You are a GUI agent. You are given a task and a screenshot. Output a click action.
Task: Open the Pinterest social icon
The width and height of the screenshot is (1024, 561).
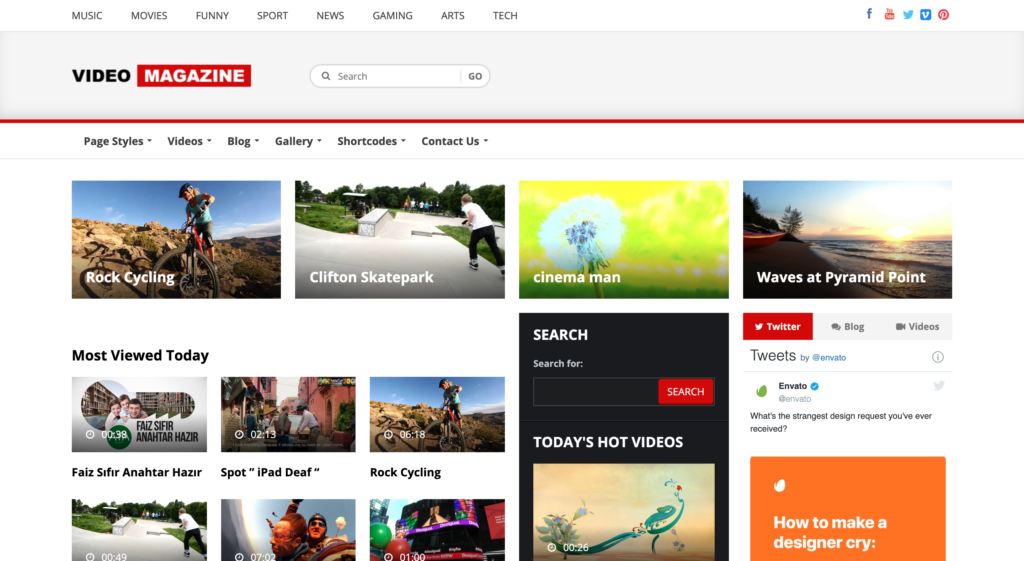943,14
